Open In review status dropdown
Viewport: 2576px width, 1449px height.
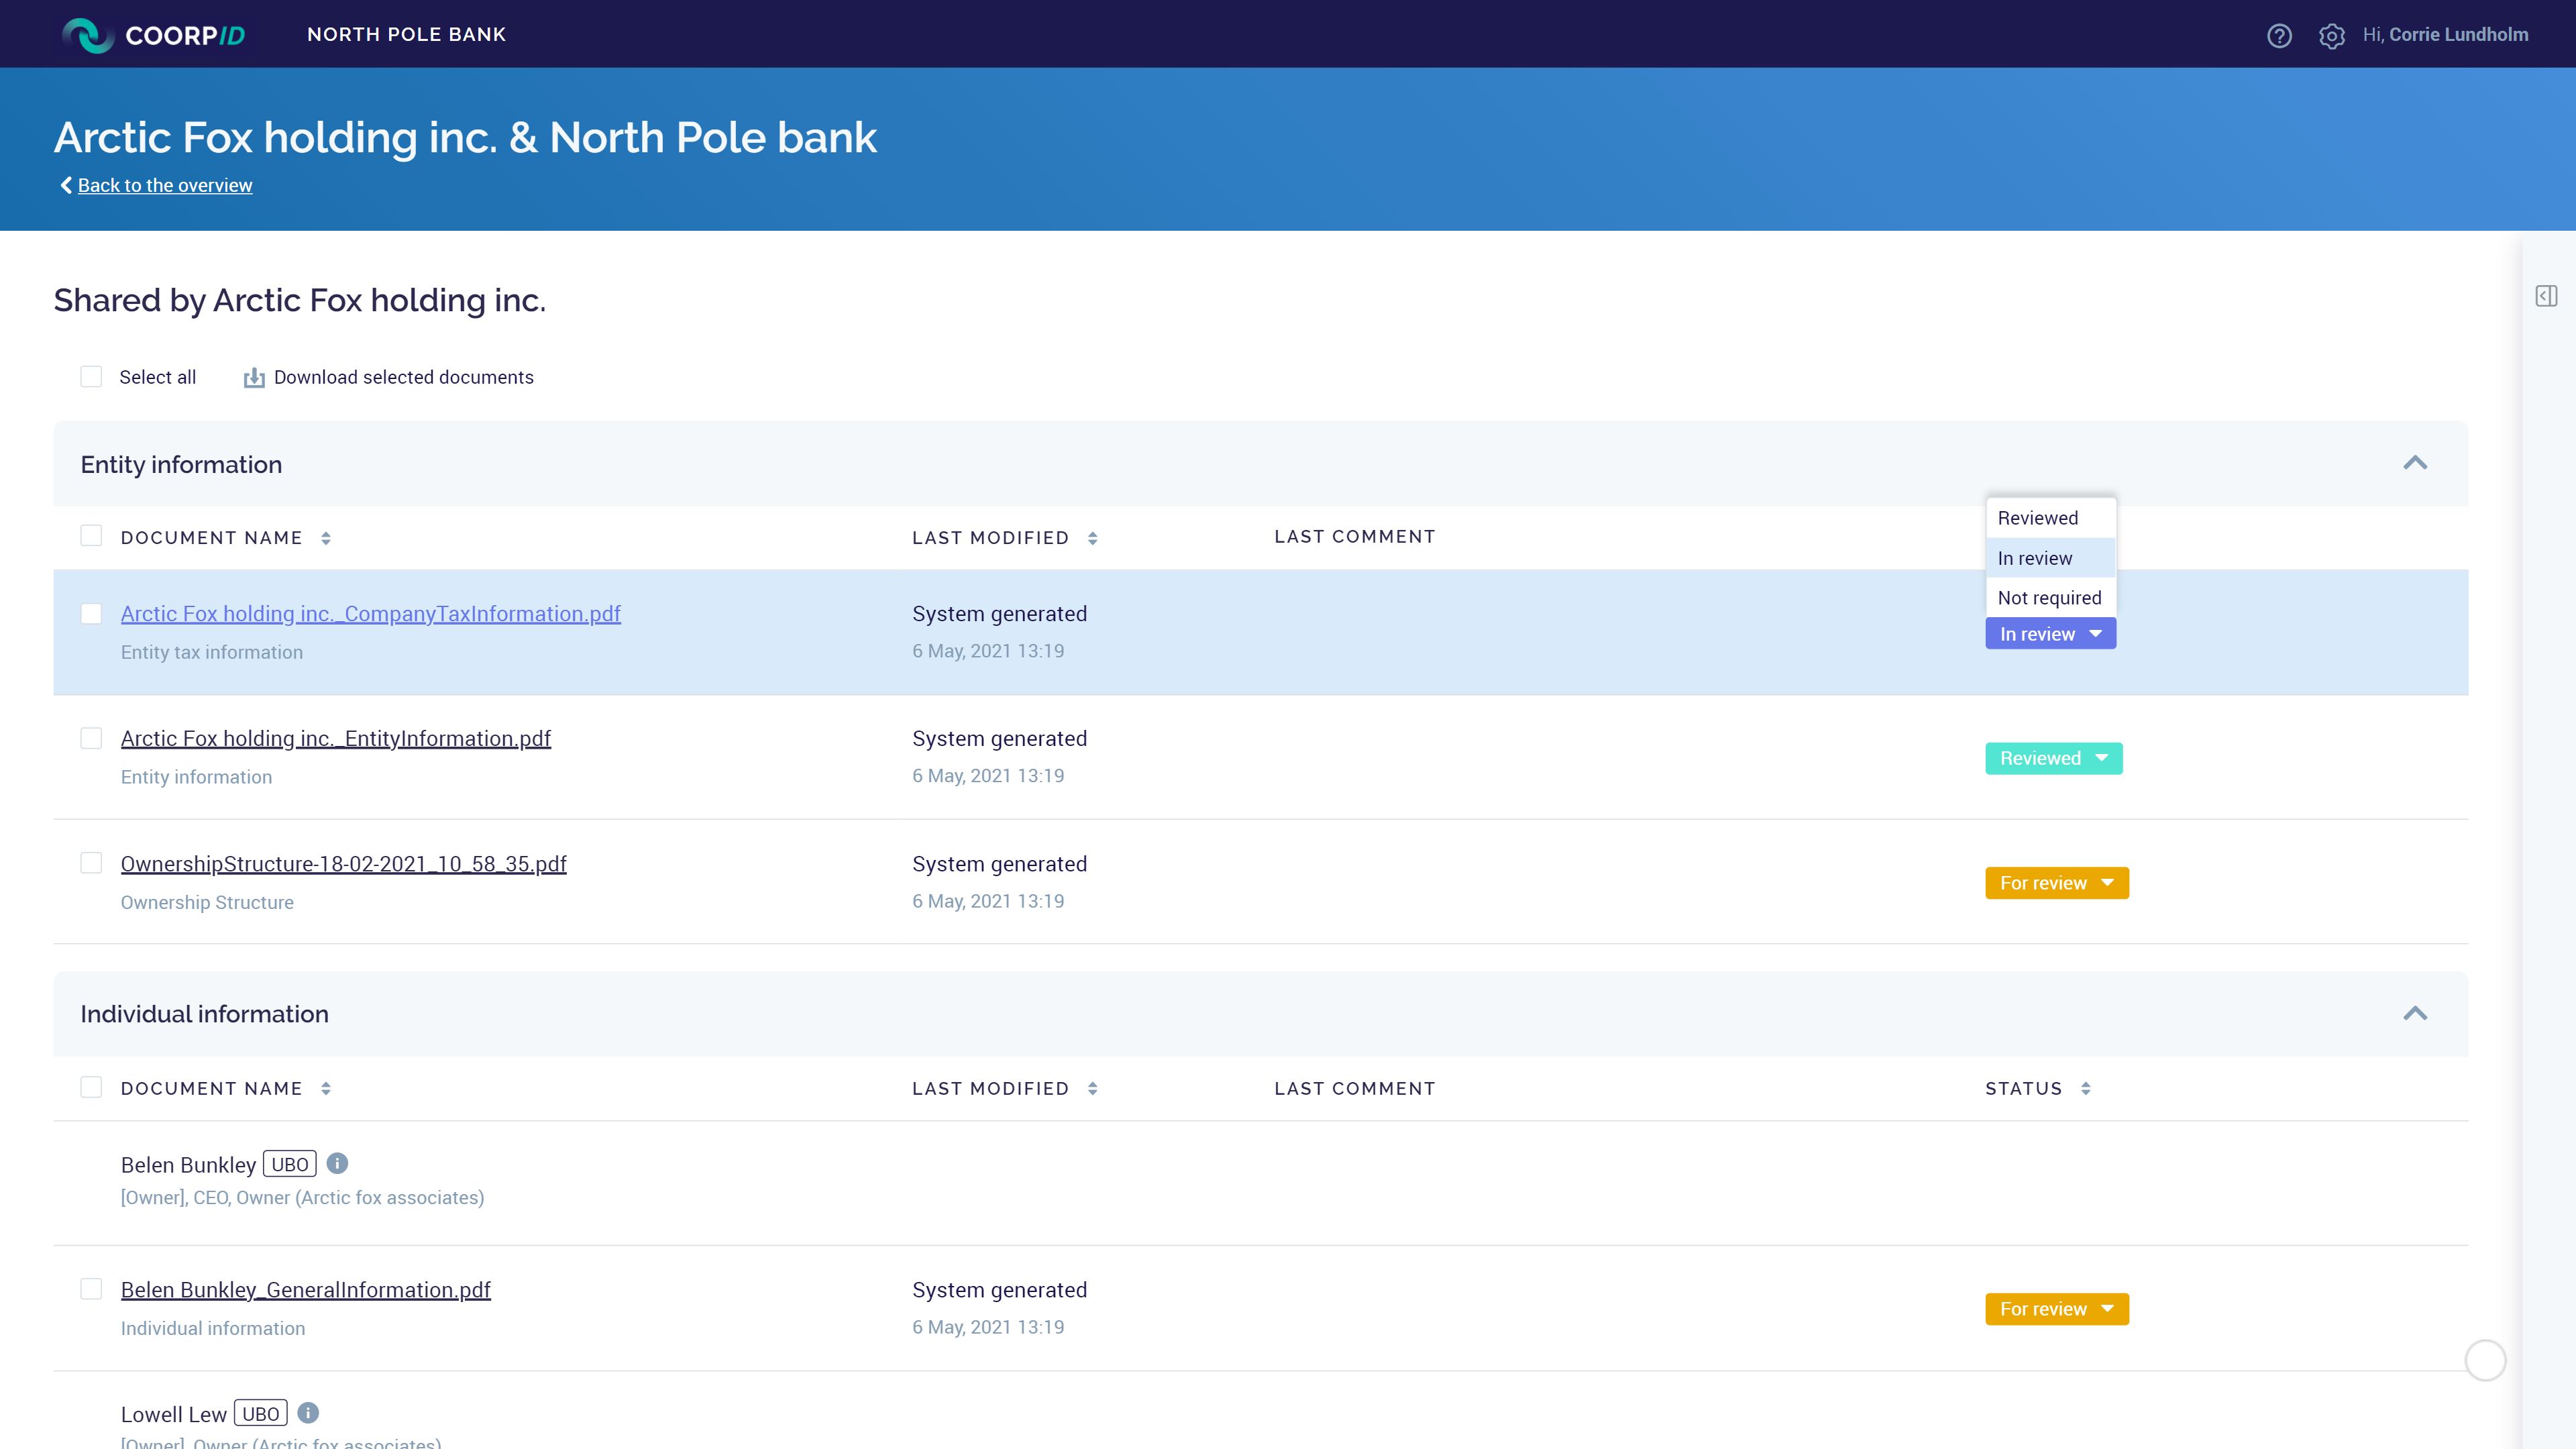[2050, 634]
